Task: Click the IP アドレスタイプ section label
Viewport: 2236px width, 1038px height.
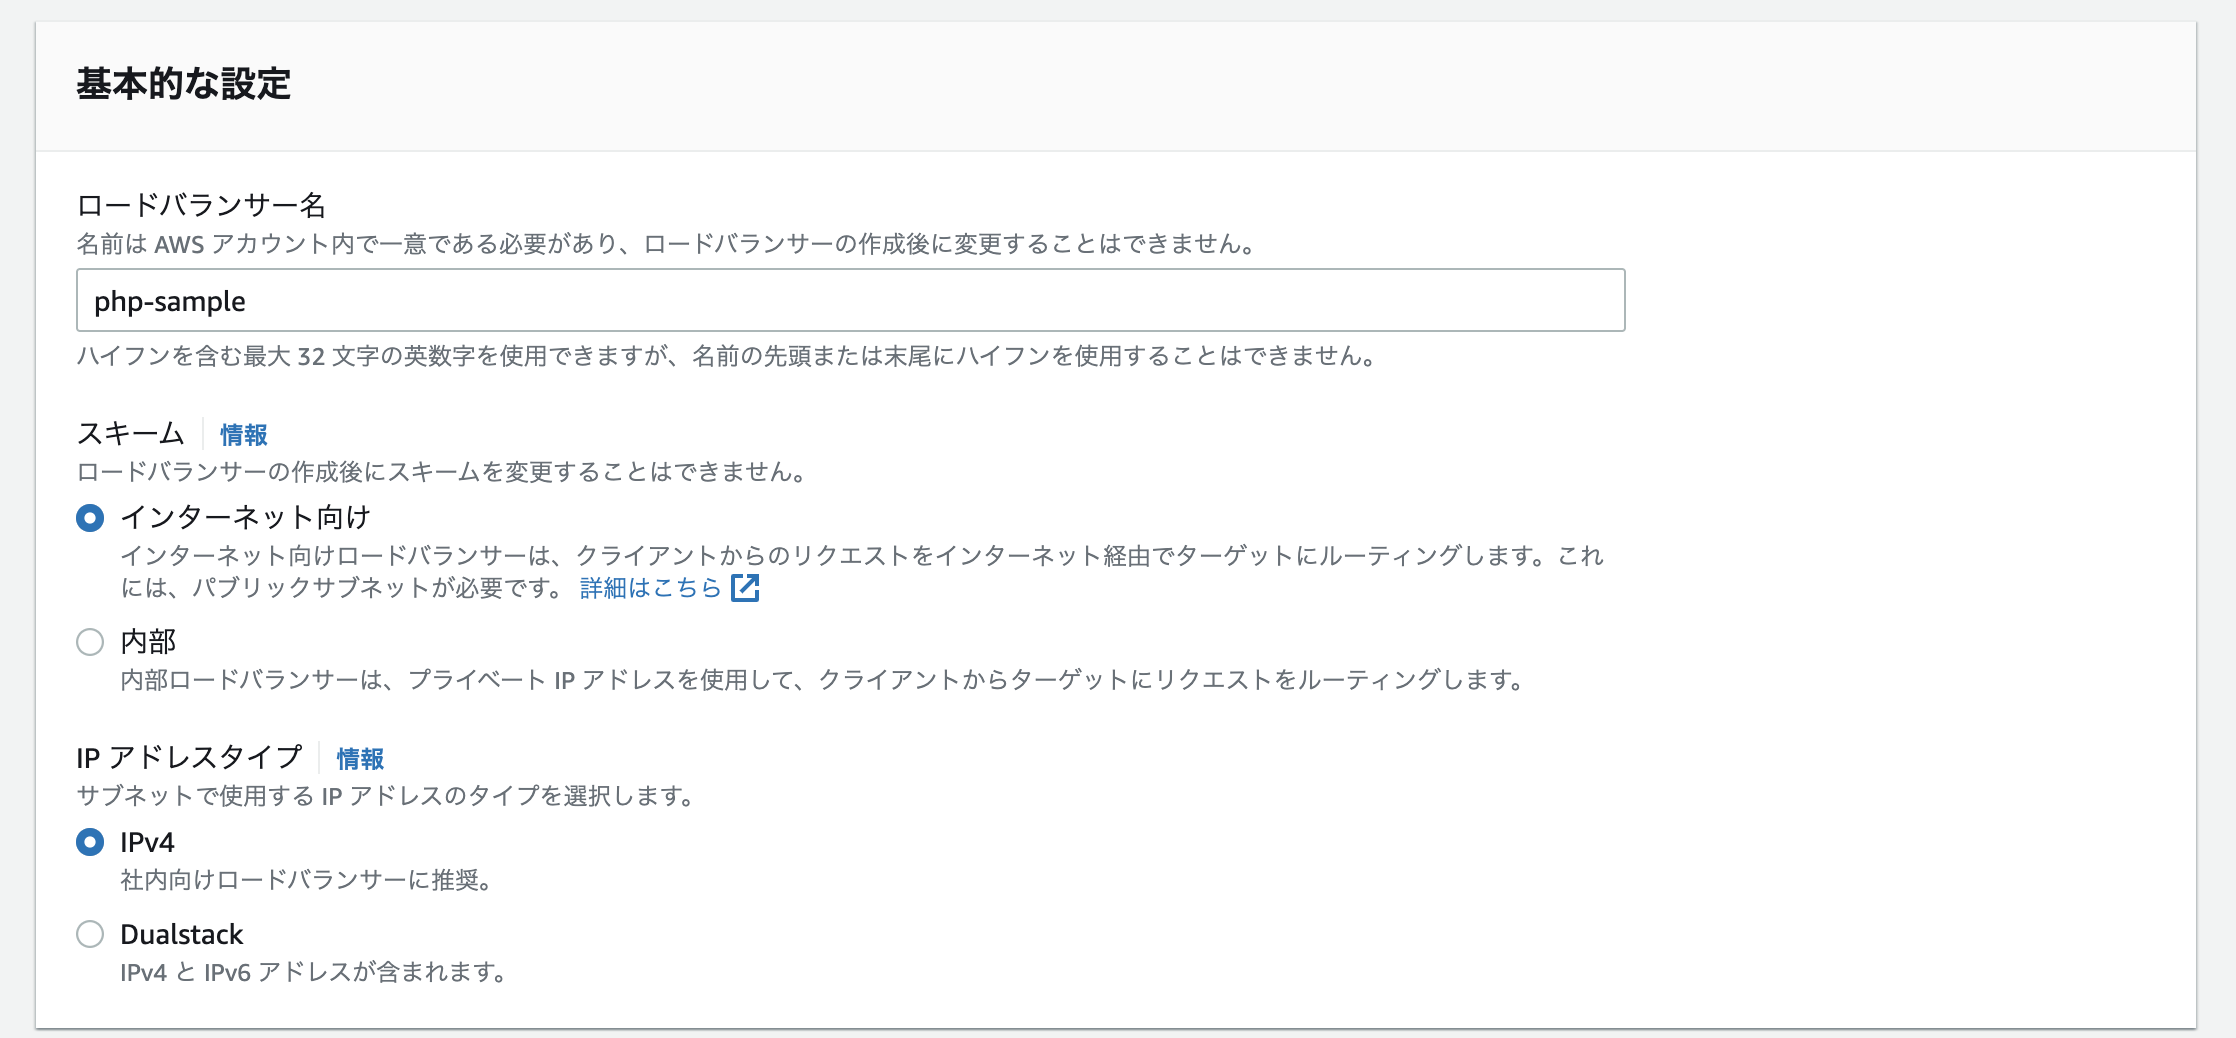Action: coord(189,758)
